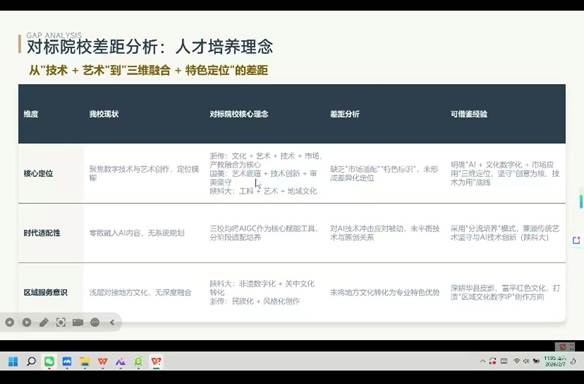
Task: Collapse the presentation toolbar with chevron
Action: [112, 322]
